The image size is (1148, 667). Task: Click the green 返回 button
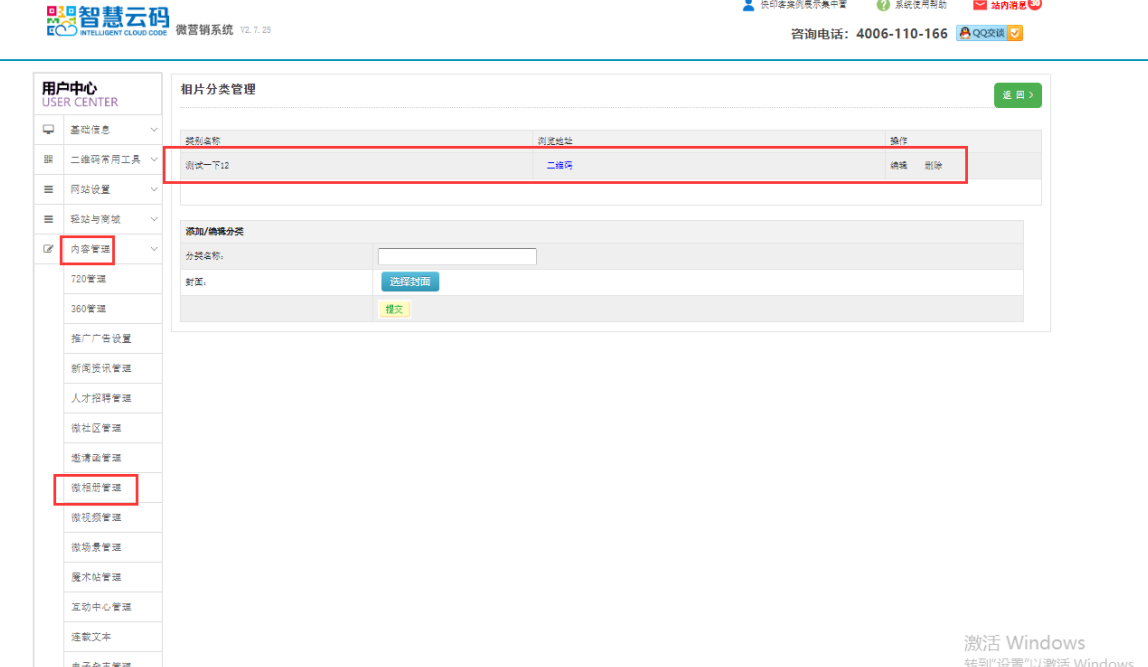1017,95
